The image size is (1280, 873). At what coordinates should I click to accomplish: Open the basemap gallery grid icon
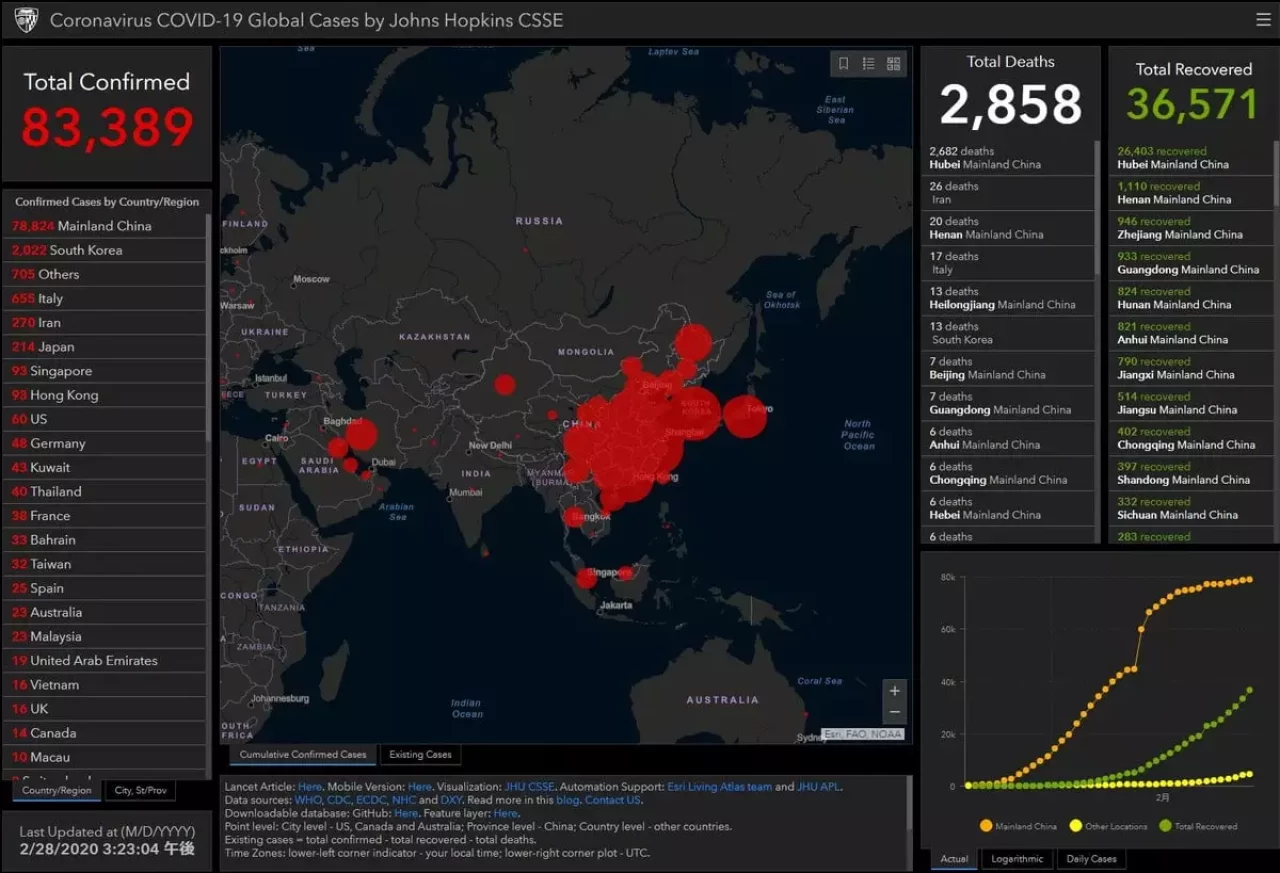coord(893,64)
